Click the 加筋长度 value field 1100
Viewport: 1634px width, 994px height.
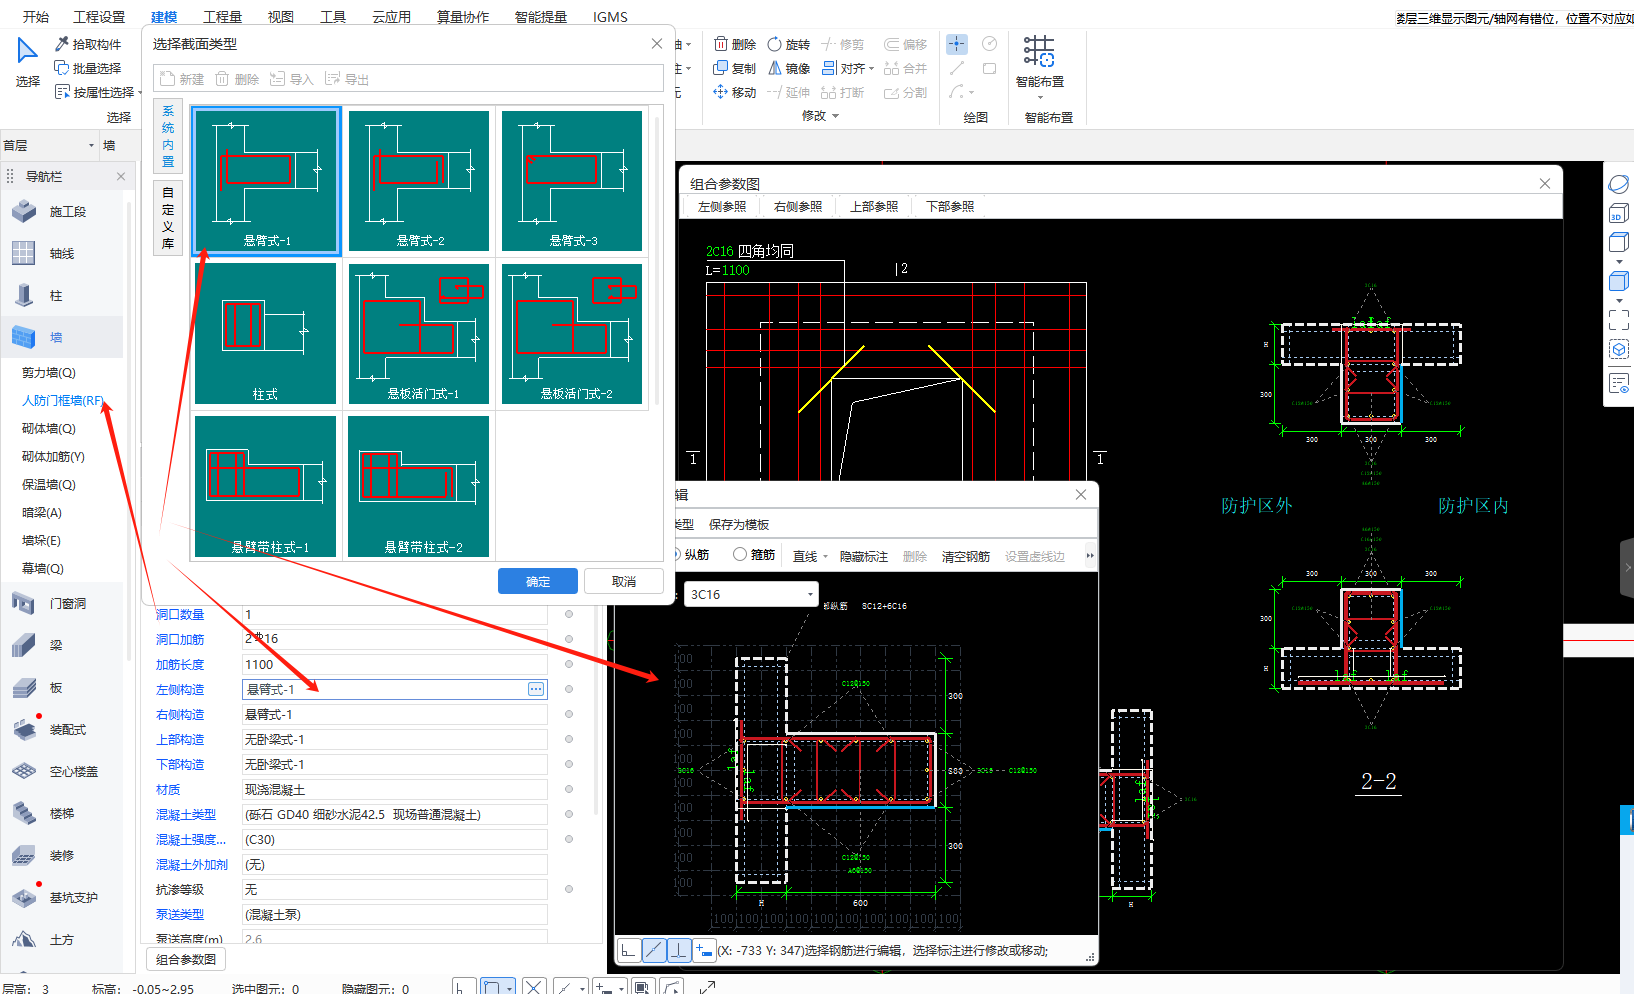pos(394,664)
